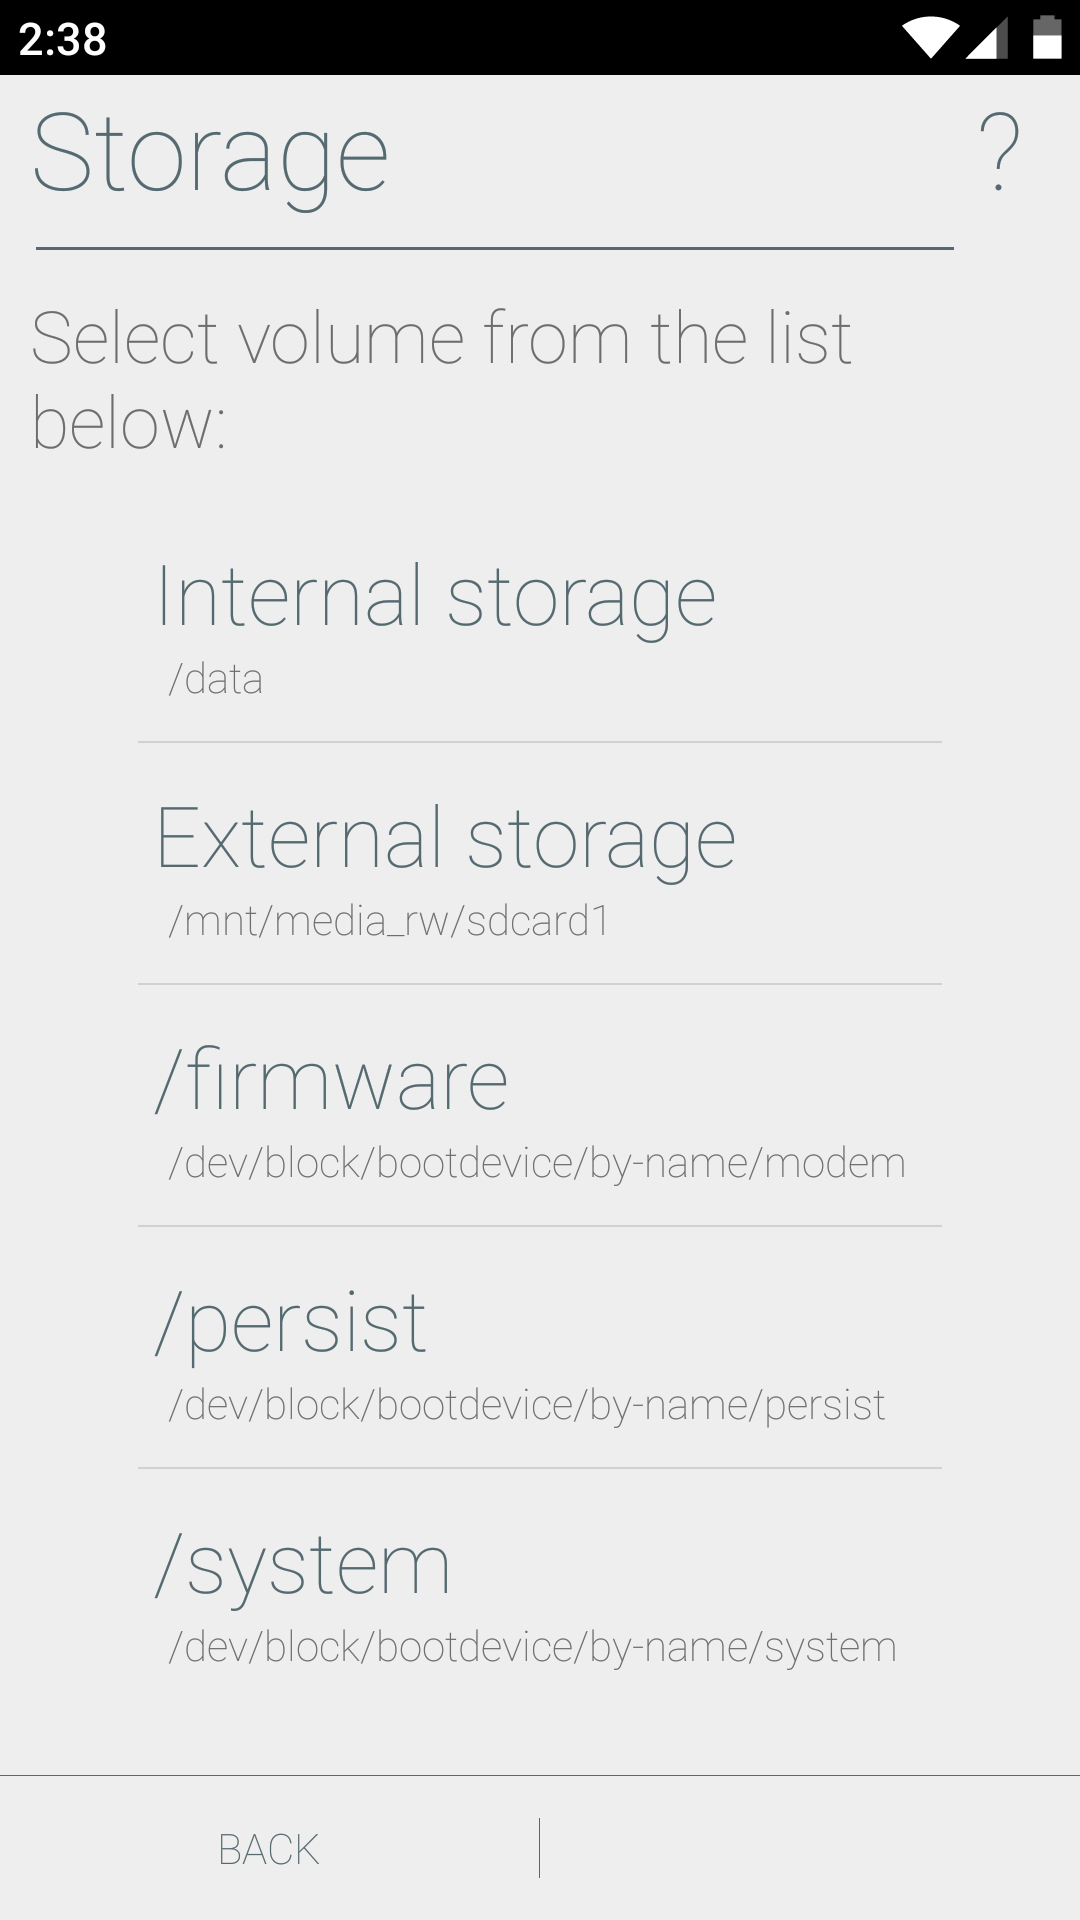Tap the cellular signal status icon
This screenshot has width=1080, height=1920.
[987, 39]
